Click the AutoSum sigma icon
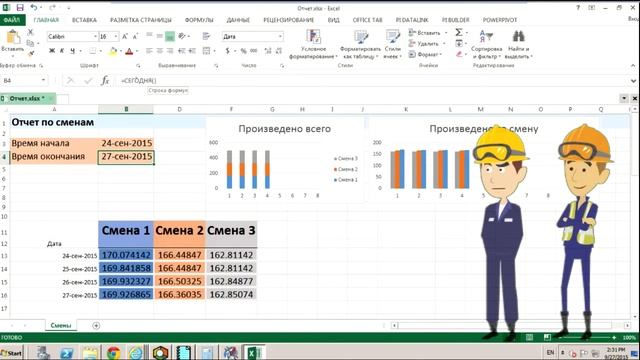This screenshot has width=640, height=360. tap(459, 32)
